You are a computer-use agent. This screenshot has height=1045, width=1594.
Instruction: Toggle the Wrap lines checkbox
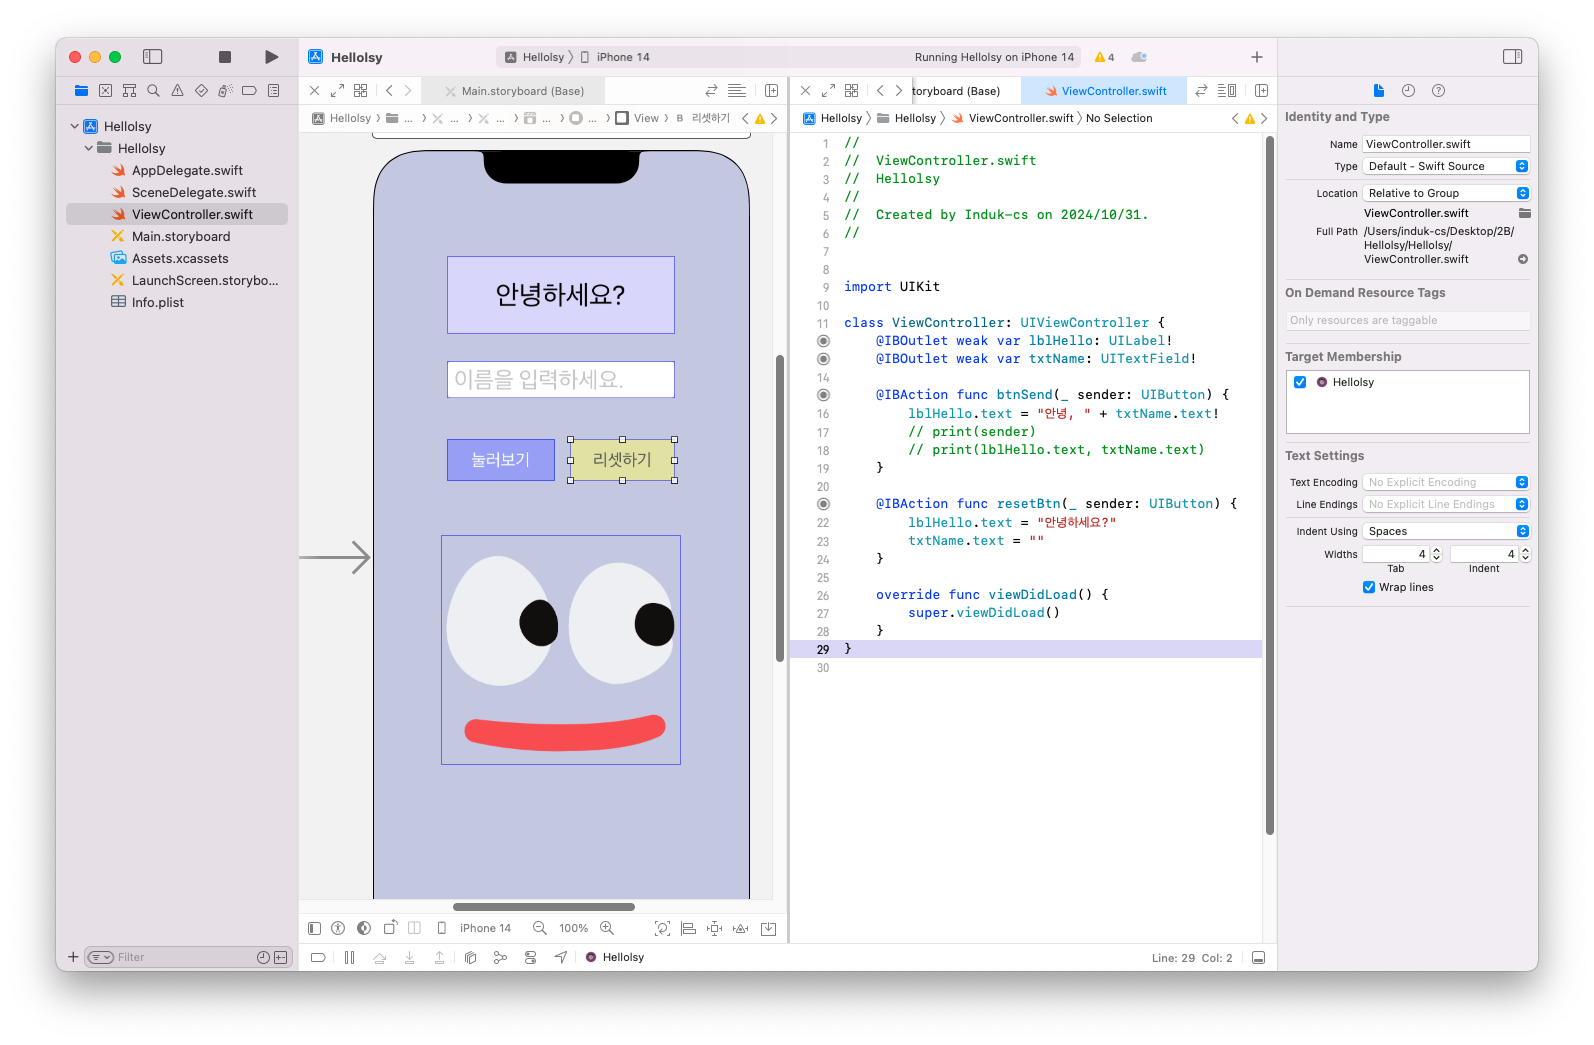1369,587
